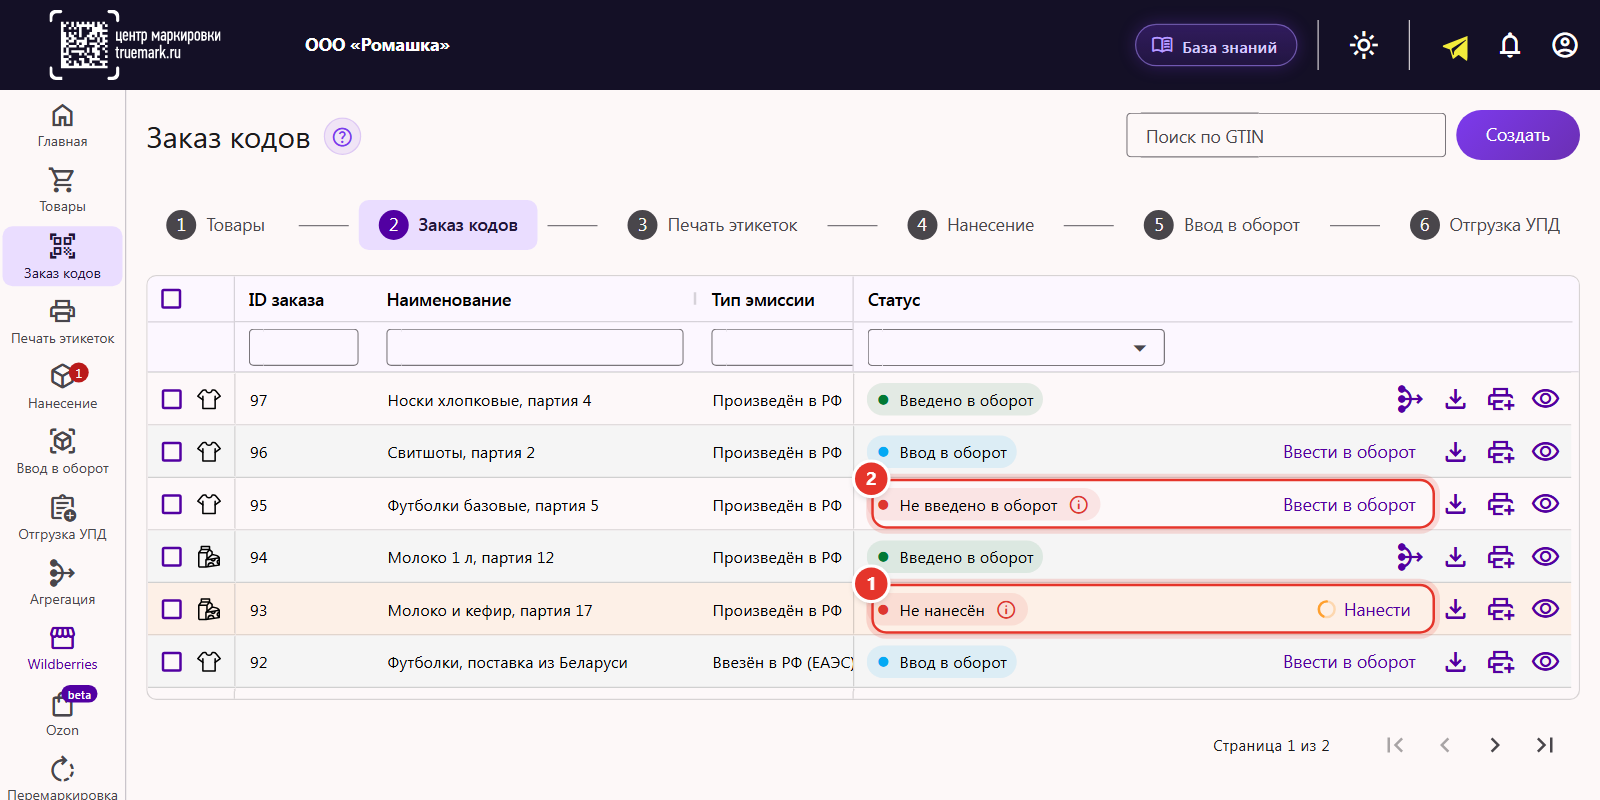Print labels for order 96
This screenshot has width=1600, height=800.
pyautogui.click(x=1501, y=452)
